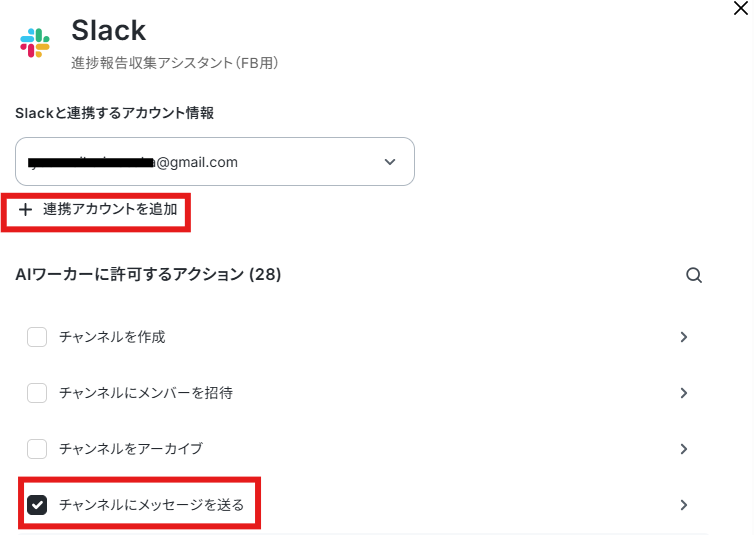Check the チャンネルを作成 checkbox

37,337
